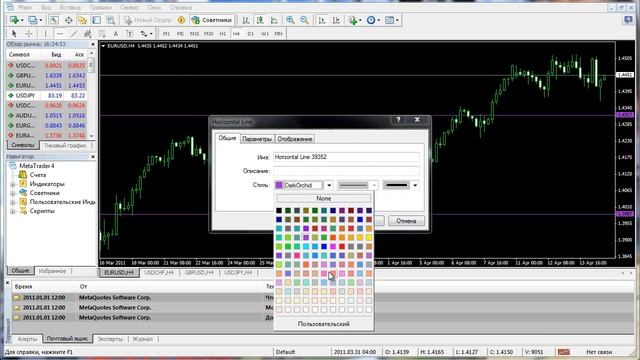Image resolution: width=640 pixels, height=360 pixels.
Task: Switch timeframe to D1
Action: pos(251,33)
